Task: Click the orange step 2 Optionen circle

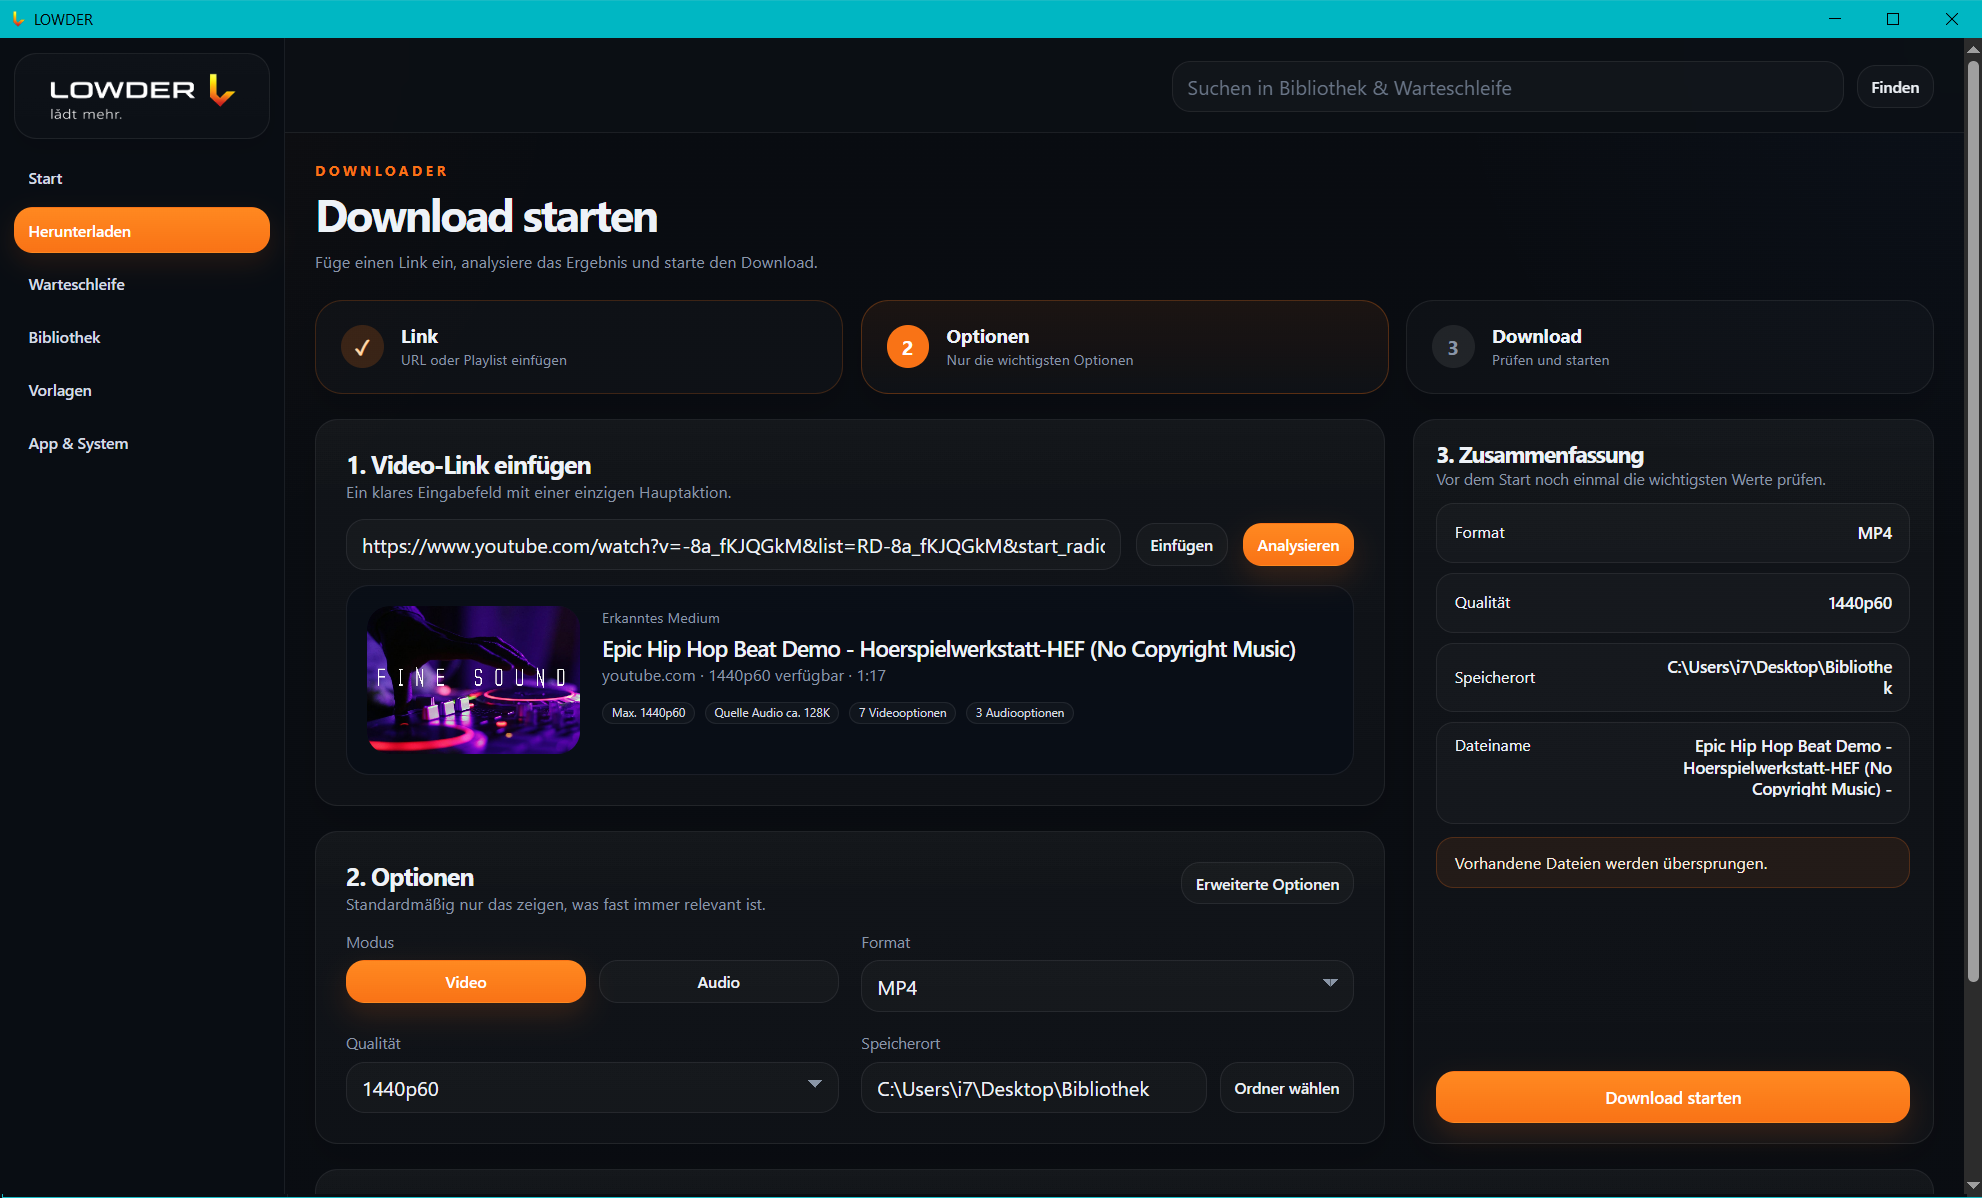Action: click(x=907, y=347)
